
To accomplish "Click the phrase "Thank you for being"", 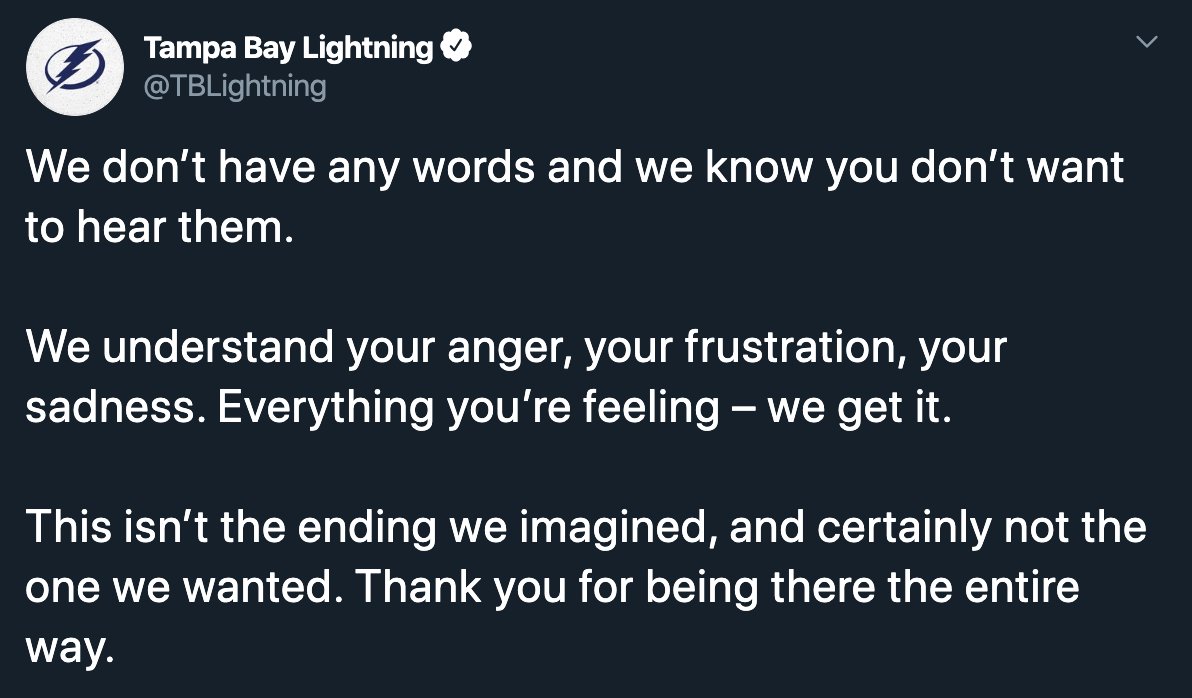I will [556, 587].
